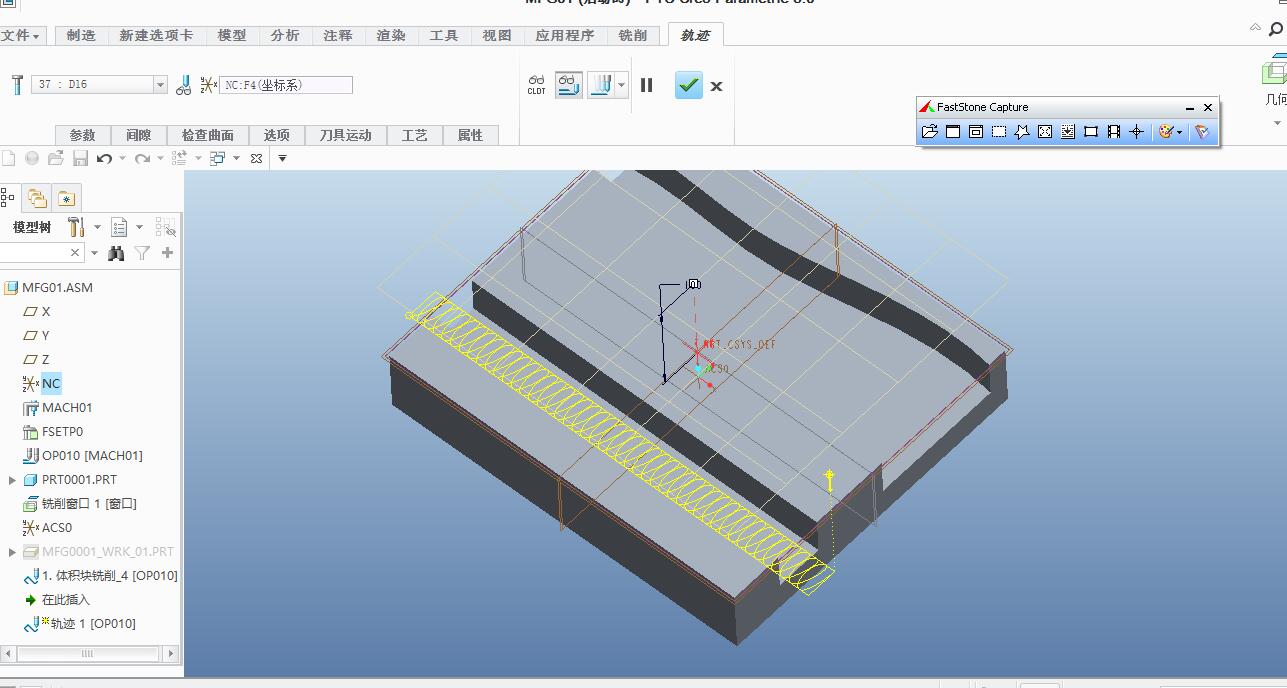Switch to the 注释 ribbon tab

click(x=338, y=35)
